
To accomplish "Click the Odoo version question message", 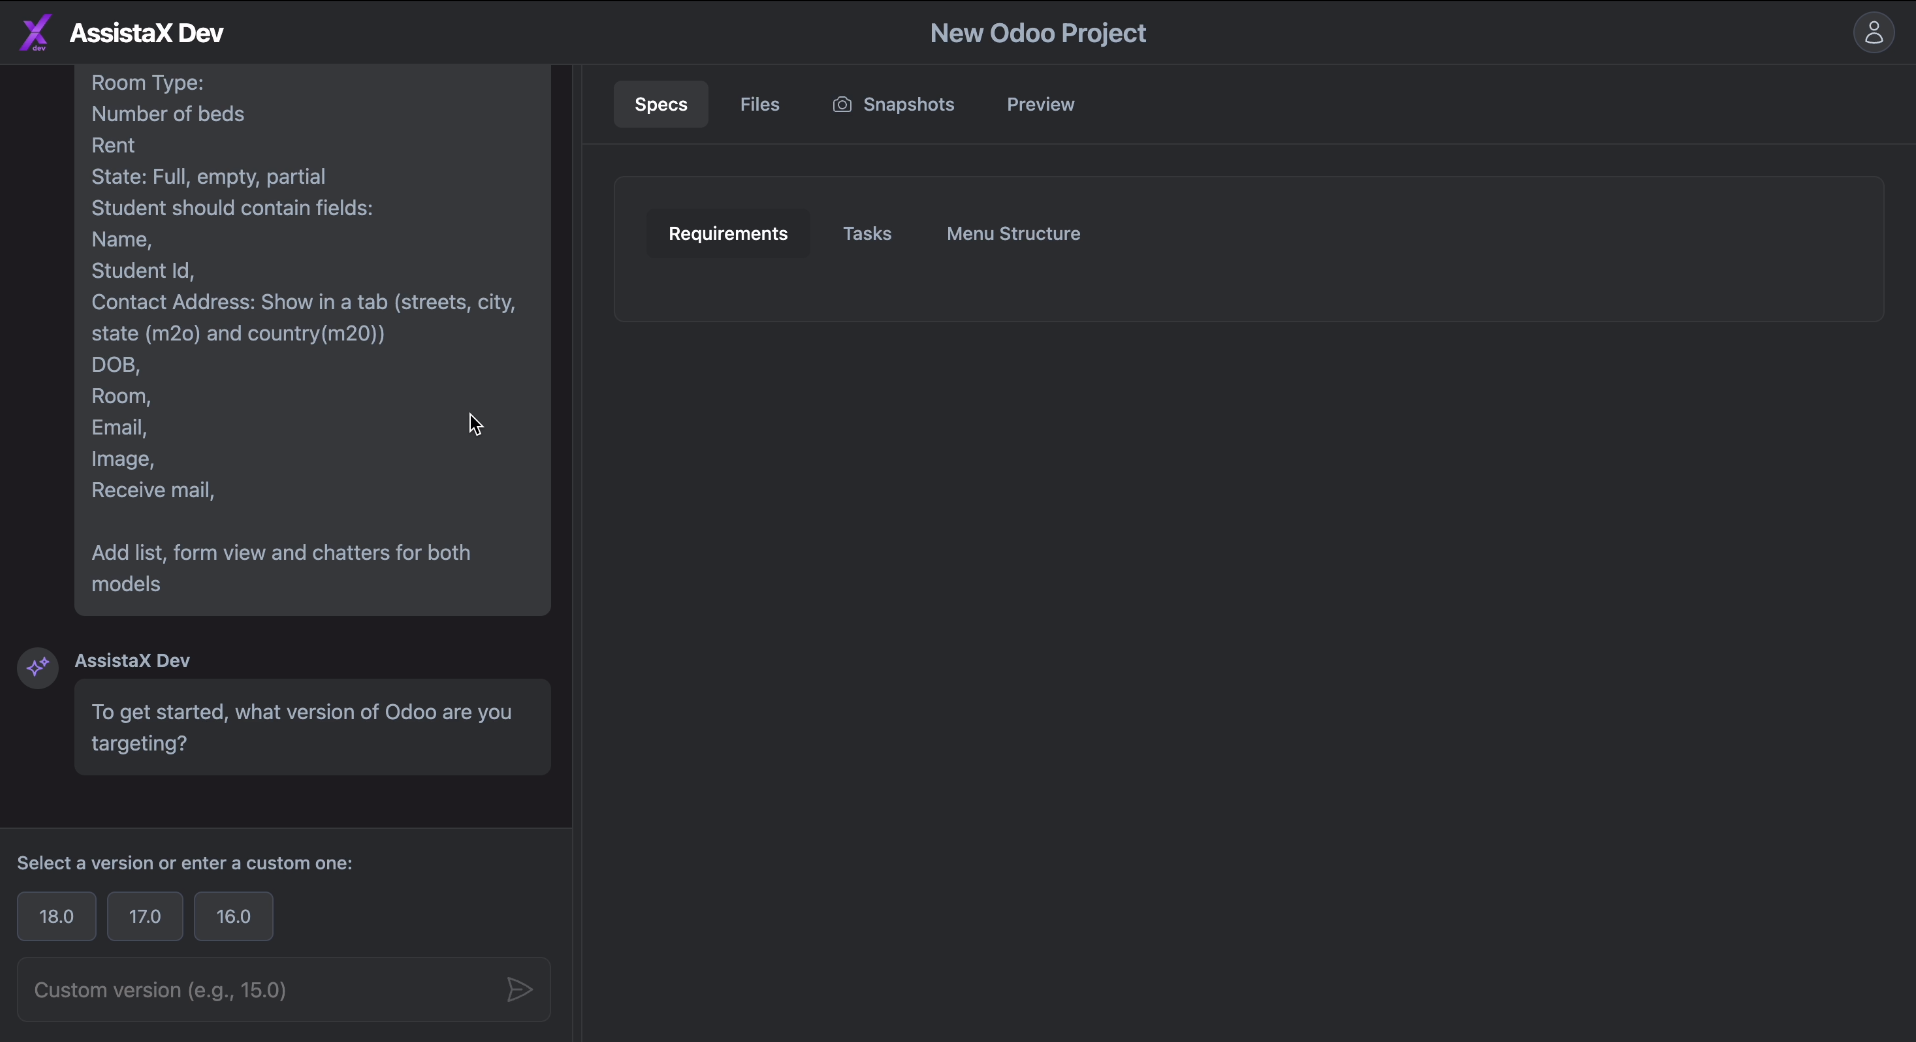I will click(312, 728).
